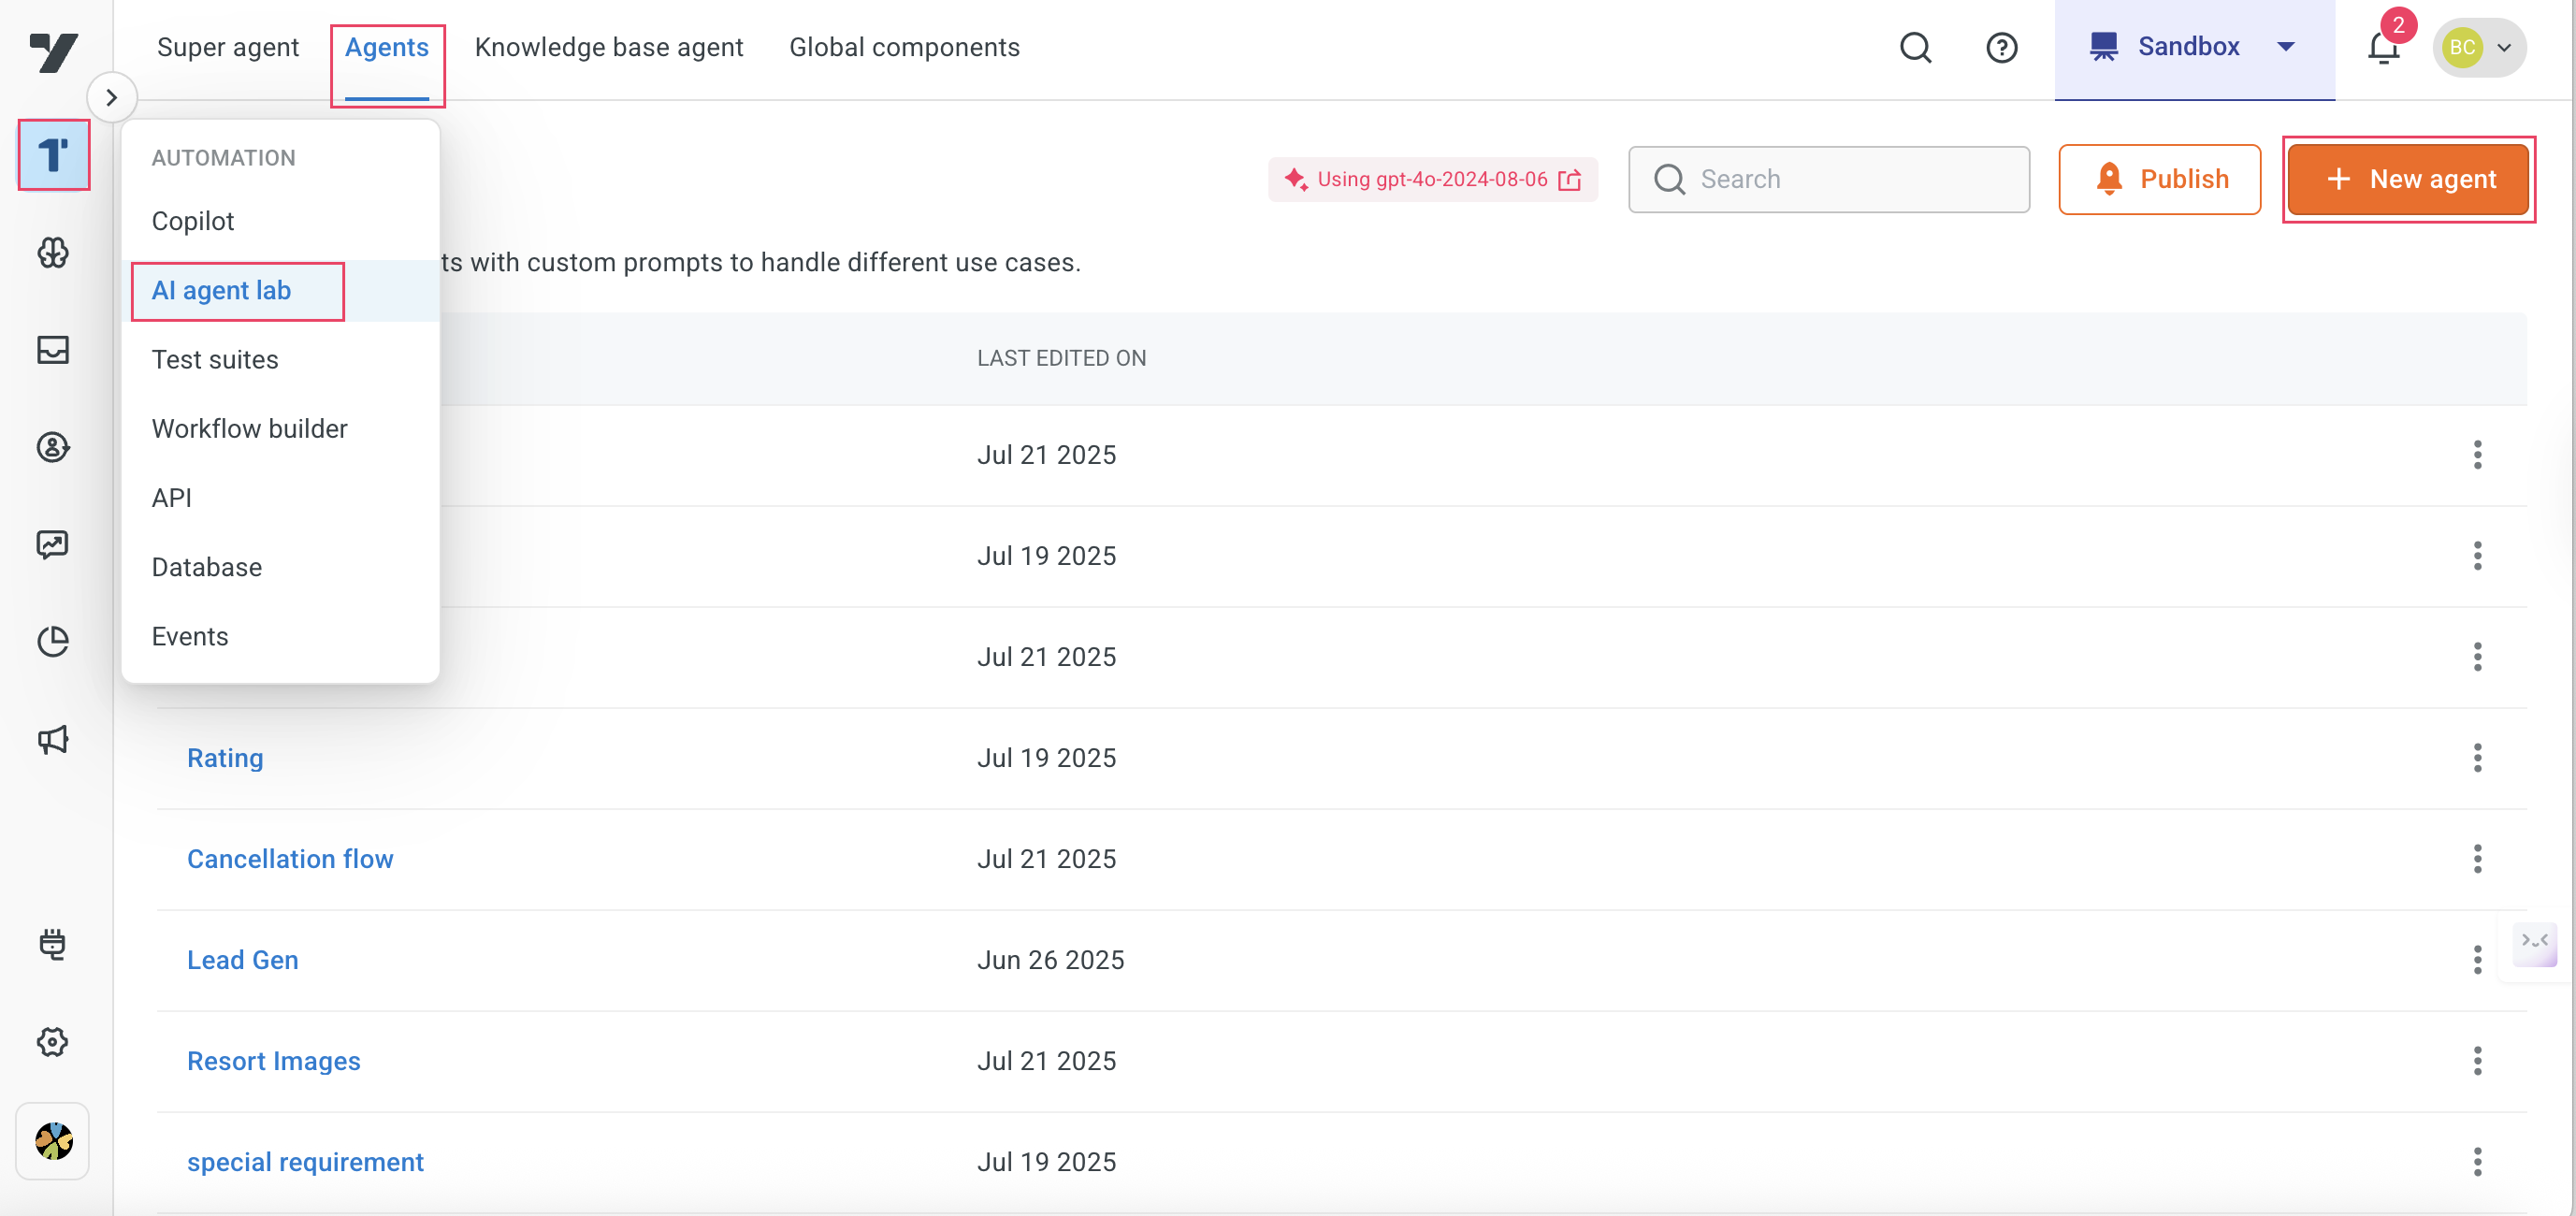Image resolution: width=2576 pixels, height=1216 pixels.
Task: Select Events menu item
Action: coord(281,636)
